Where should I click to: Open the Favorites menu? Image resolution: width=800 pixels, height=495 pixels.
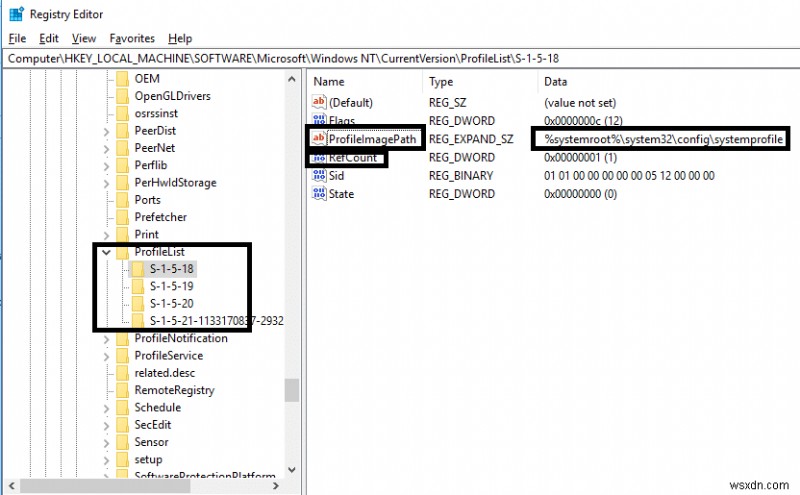pos(132,38)
